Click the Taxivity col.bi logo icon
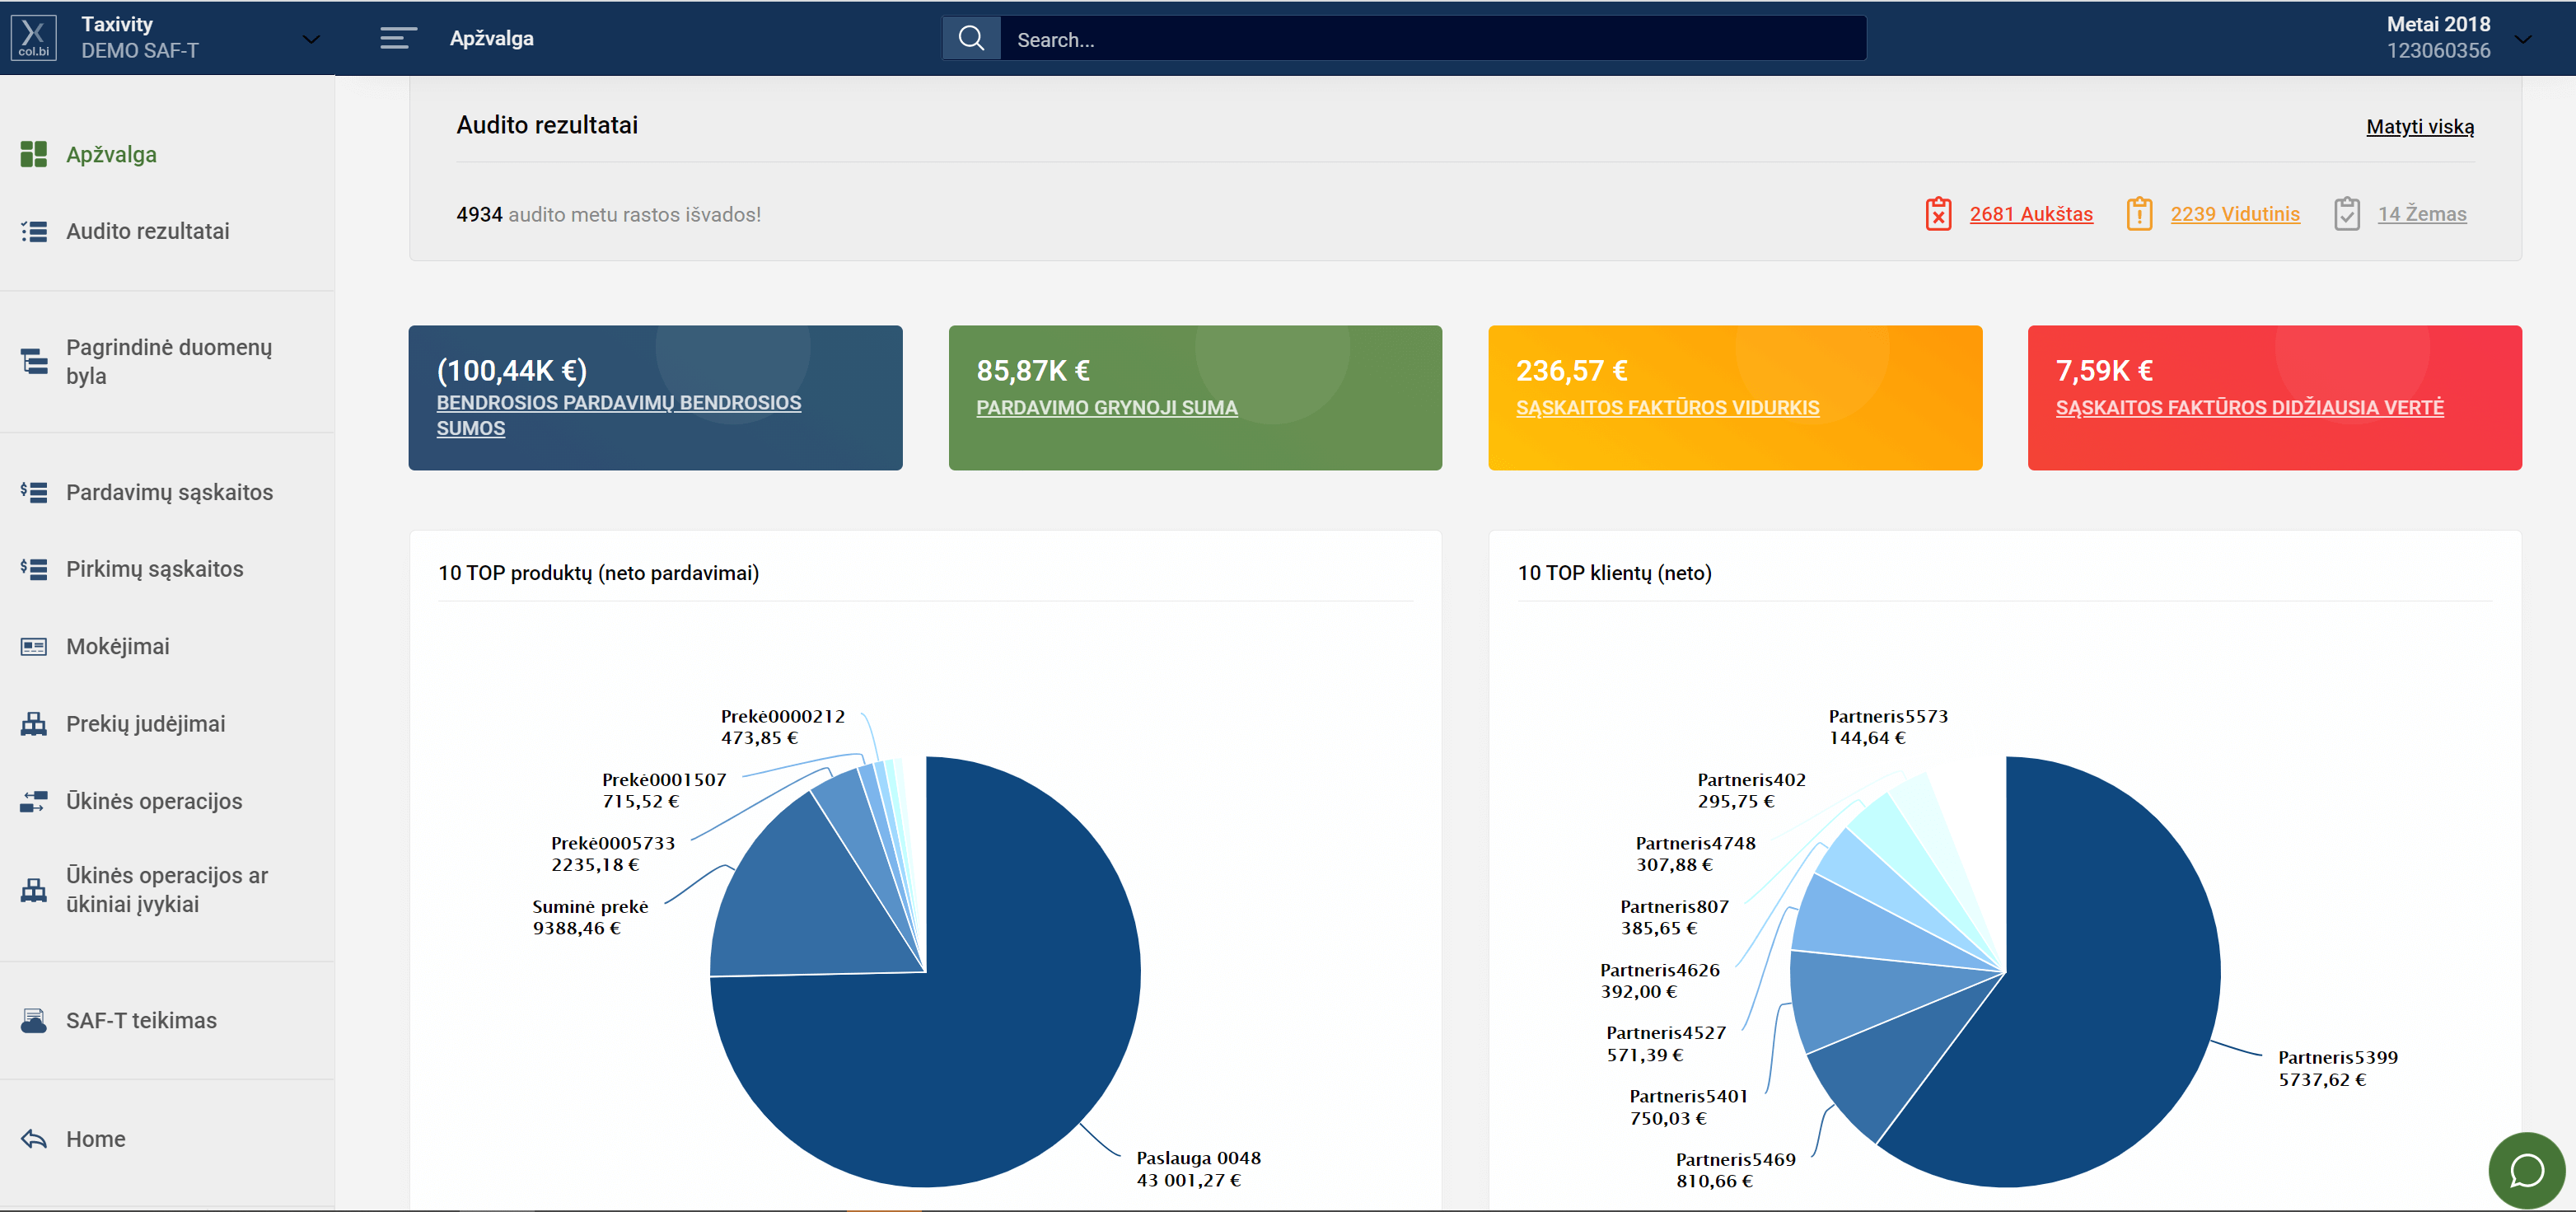 34,38
